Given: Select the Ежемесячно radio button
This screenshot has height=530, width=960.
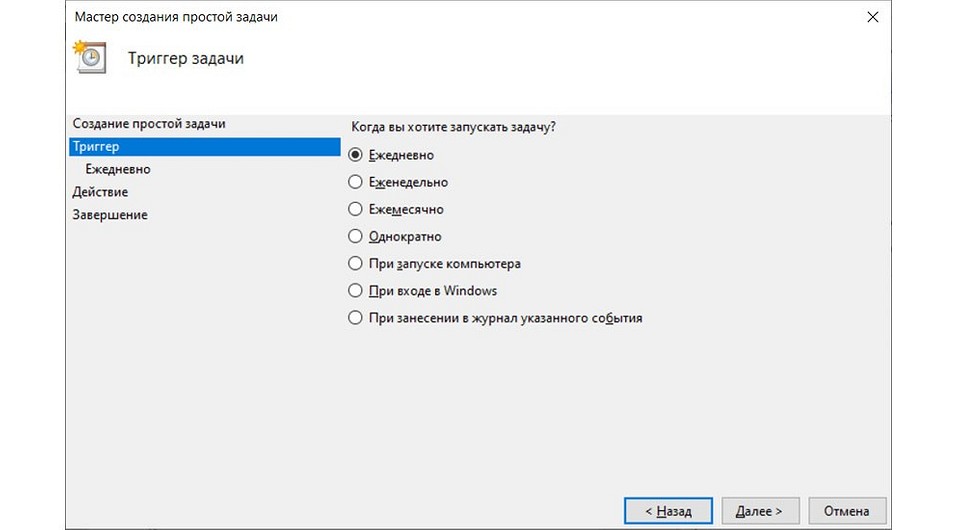Looking at the screenshot, I should [355, 209].
